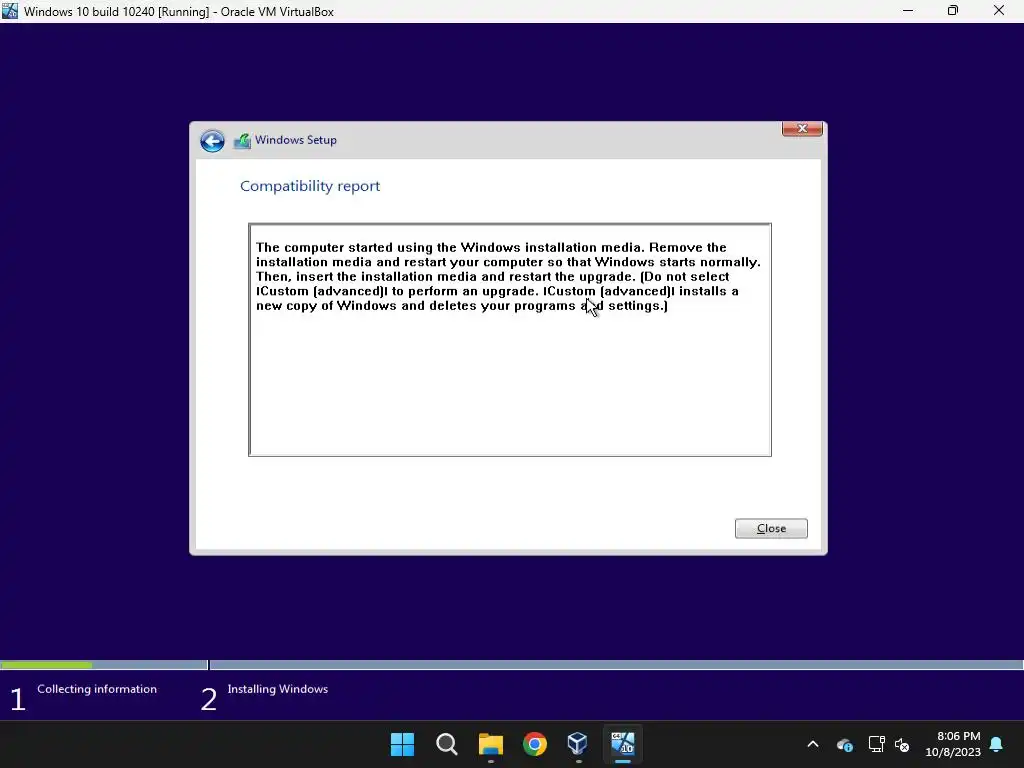Click the muted volume tray icon
The width and height of the screenshot is (1024, 768).
point(902,744)
